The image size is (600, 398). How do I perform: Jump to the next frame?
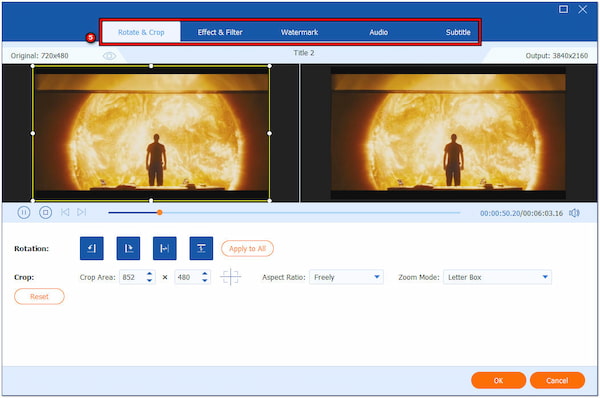pos(82,212)
